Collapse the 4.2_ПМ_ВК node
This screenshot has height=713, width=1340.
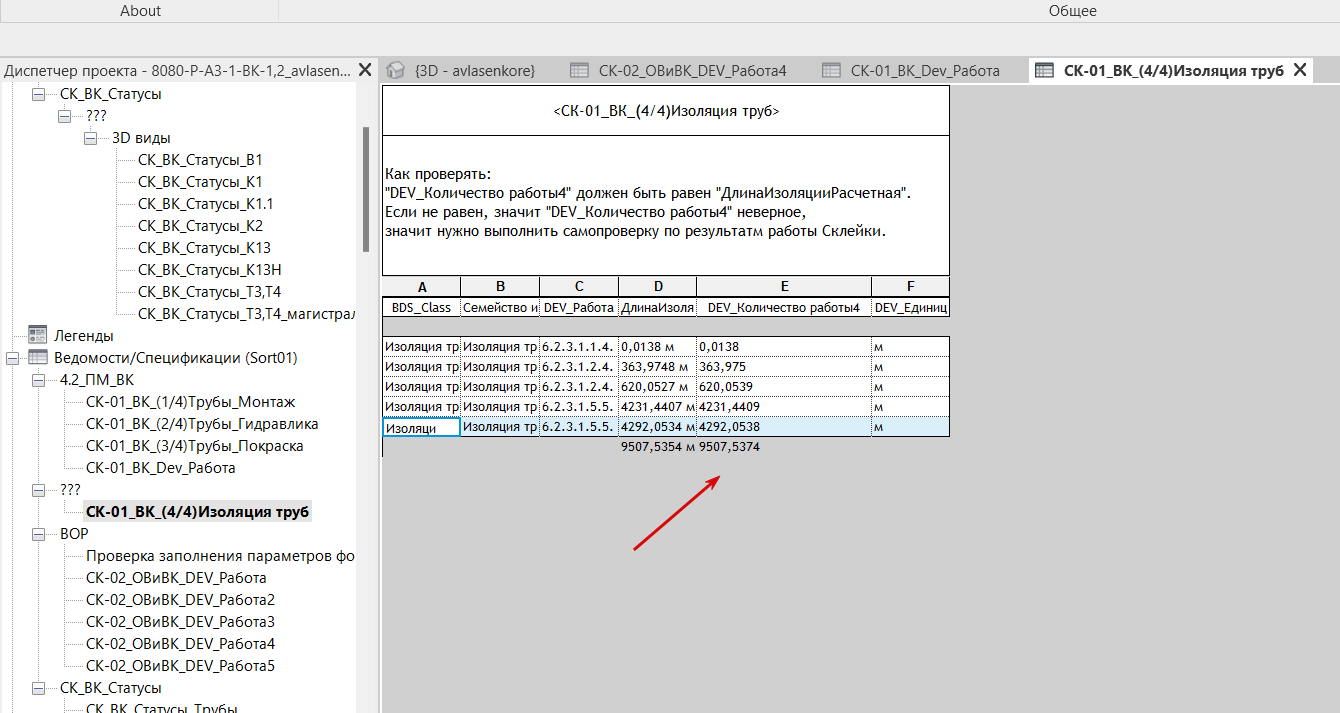39,380
